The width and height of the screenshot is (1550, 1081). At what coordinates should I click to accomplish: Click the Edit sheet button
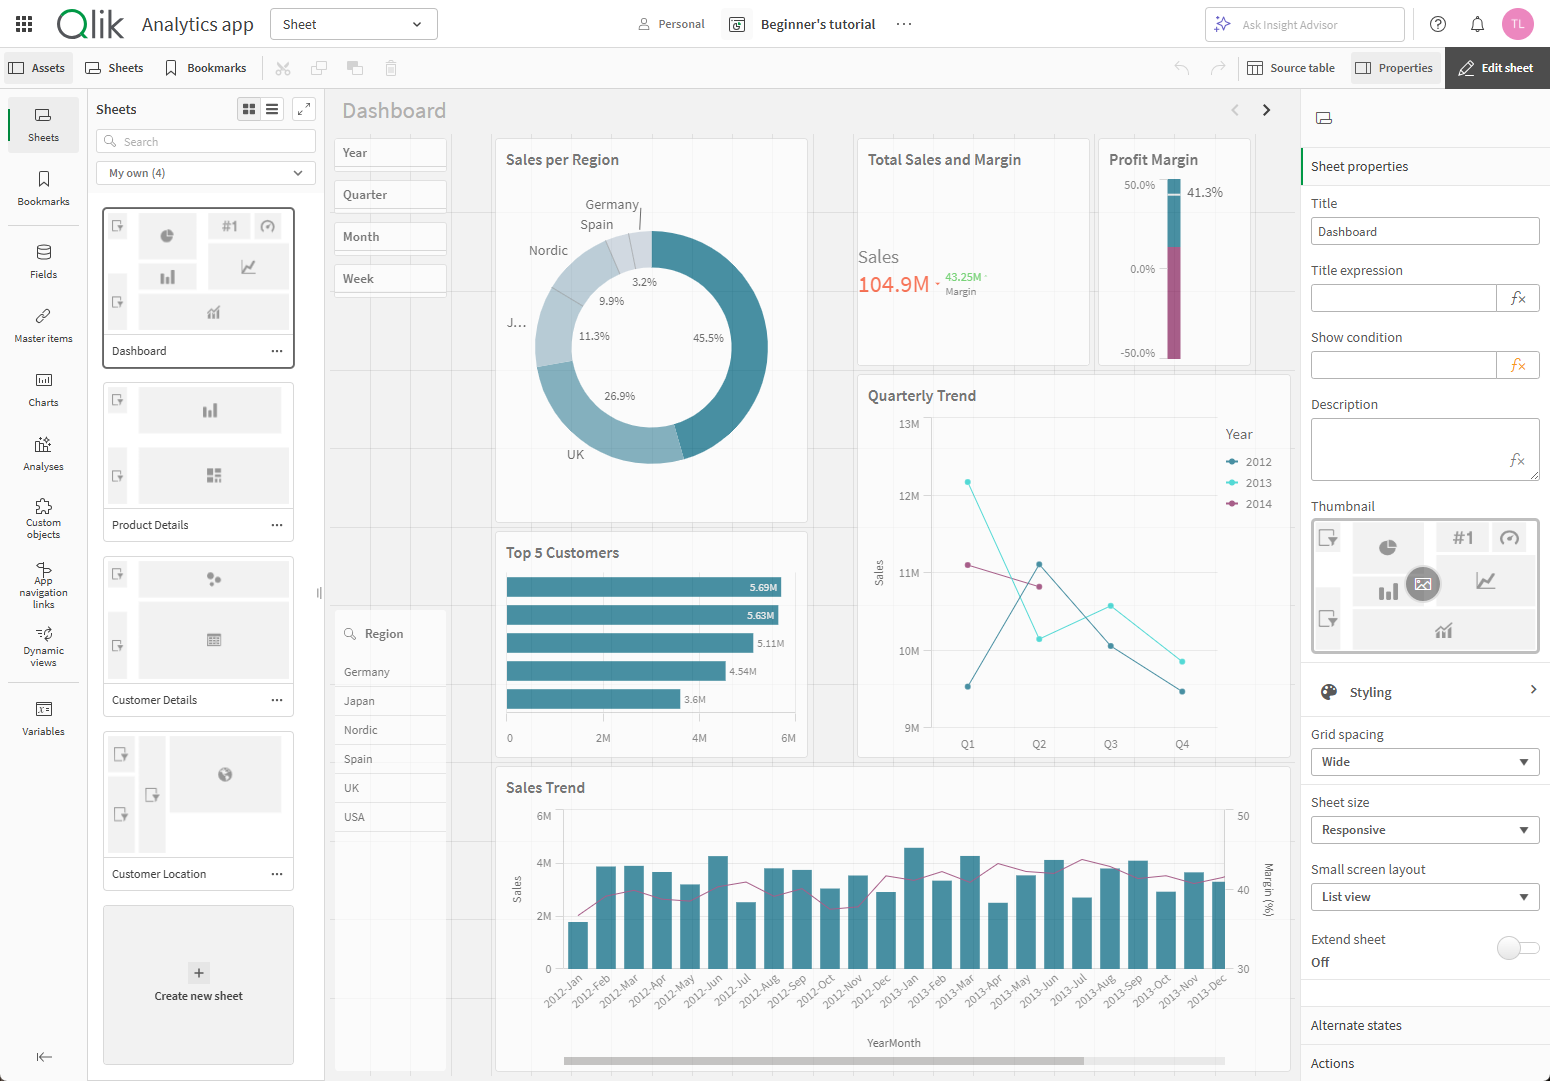pos(1496,68)
